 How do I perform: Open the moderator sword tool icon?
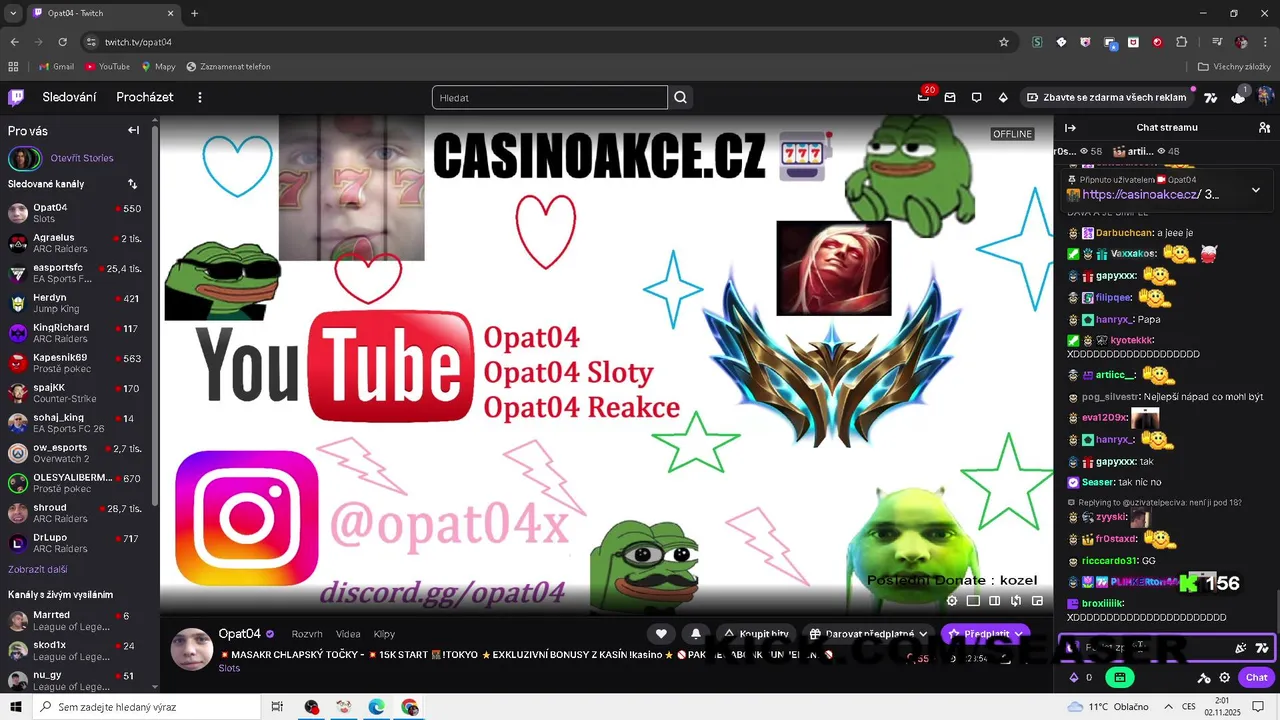click(x=1204, y=677)
